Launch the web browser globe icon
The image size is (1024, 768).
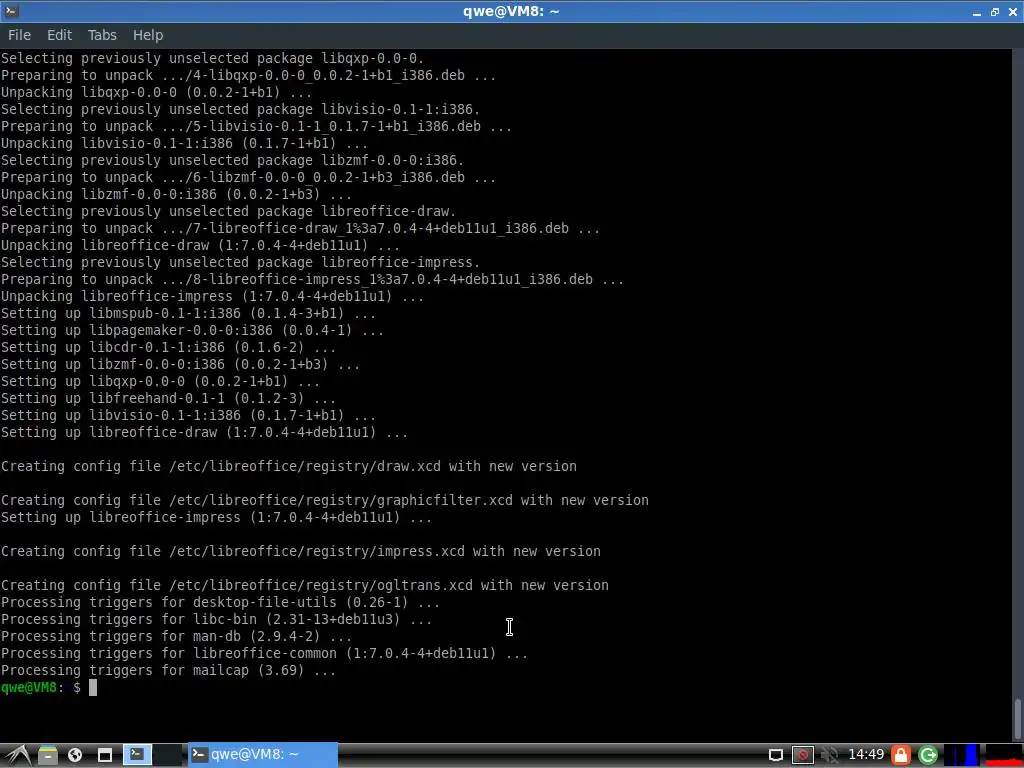point(75,755)
